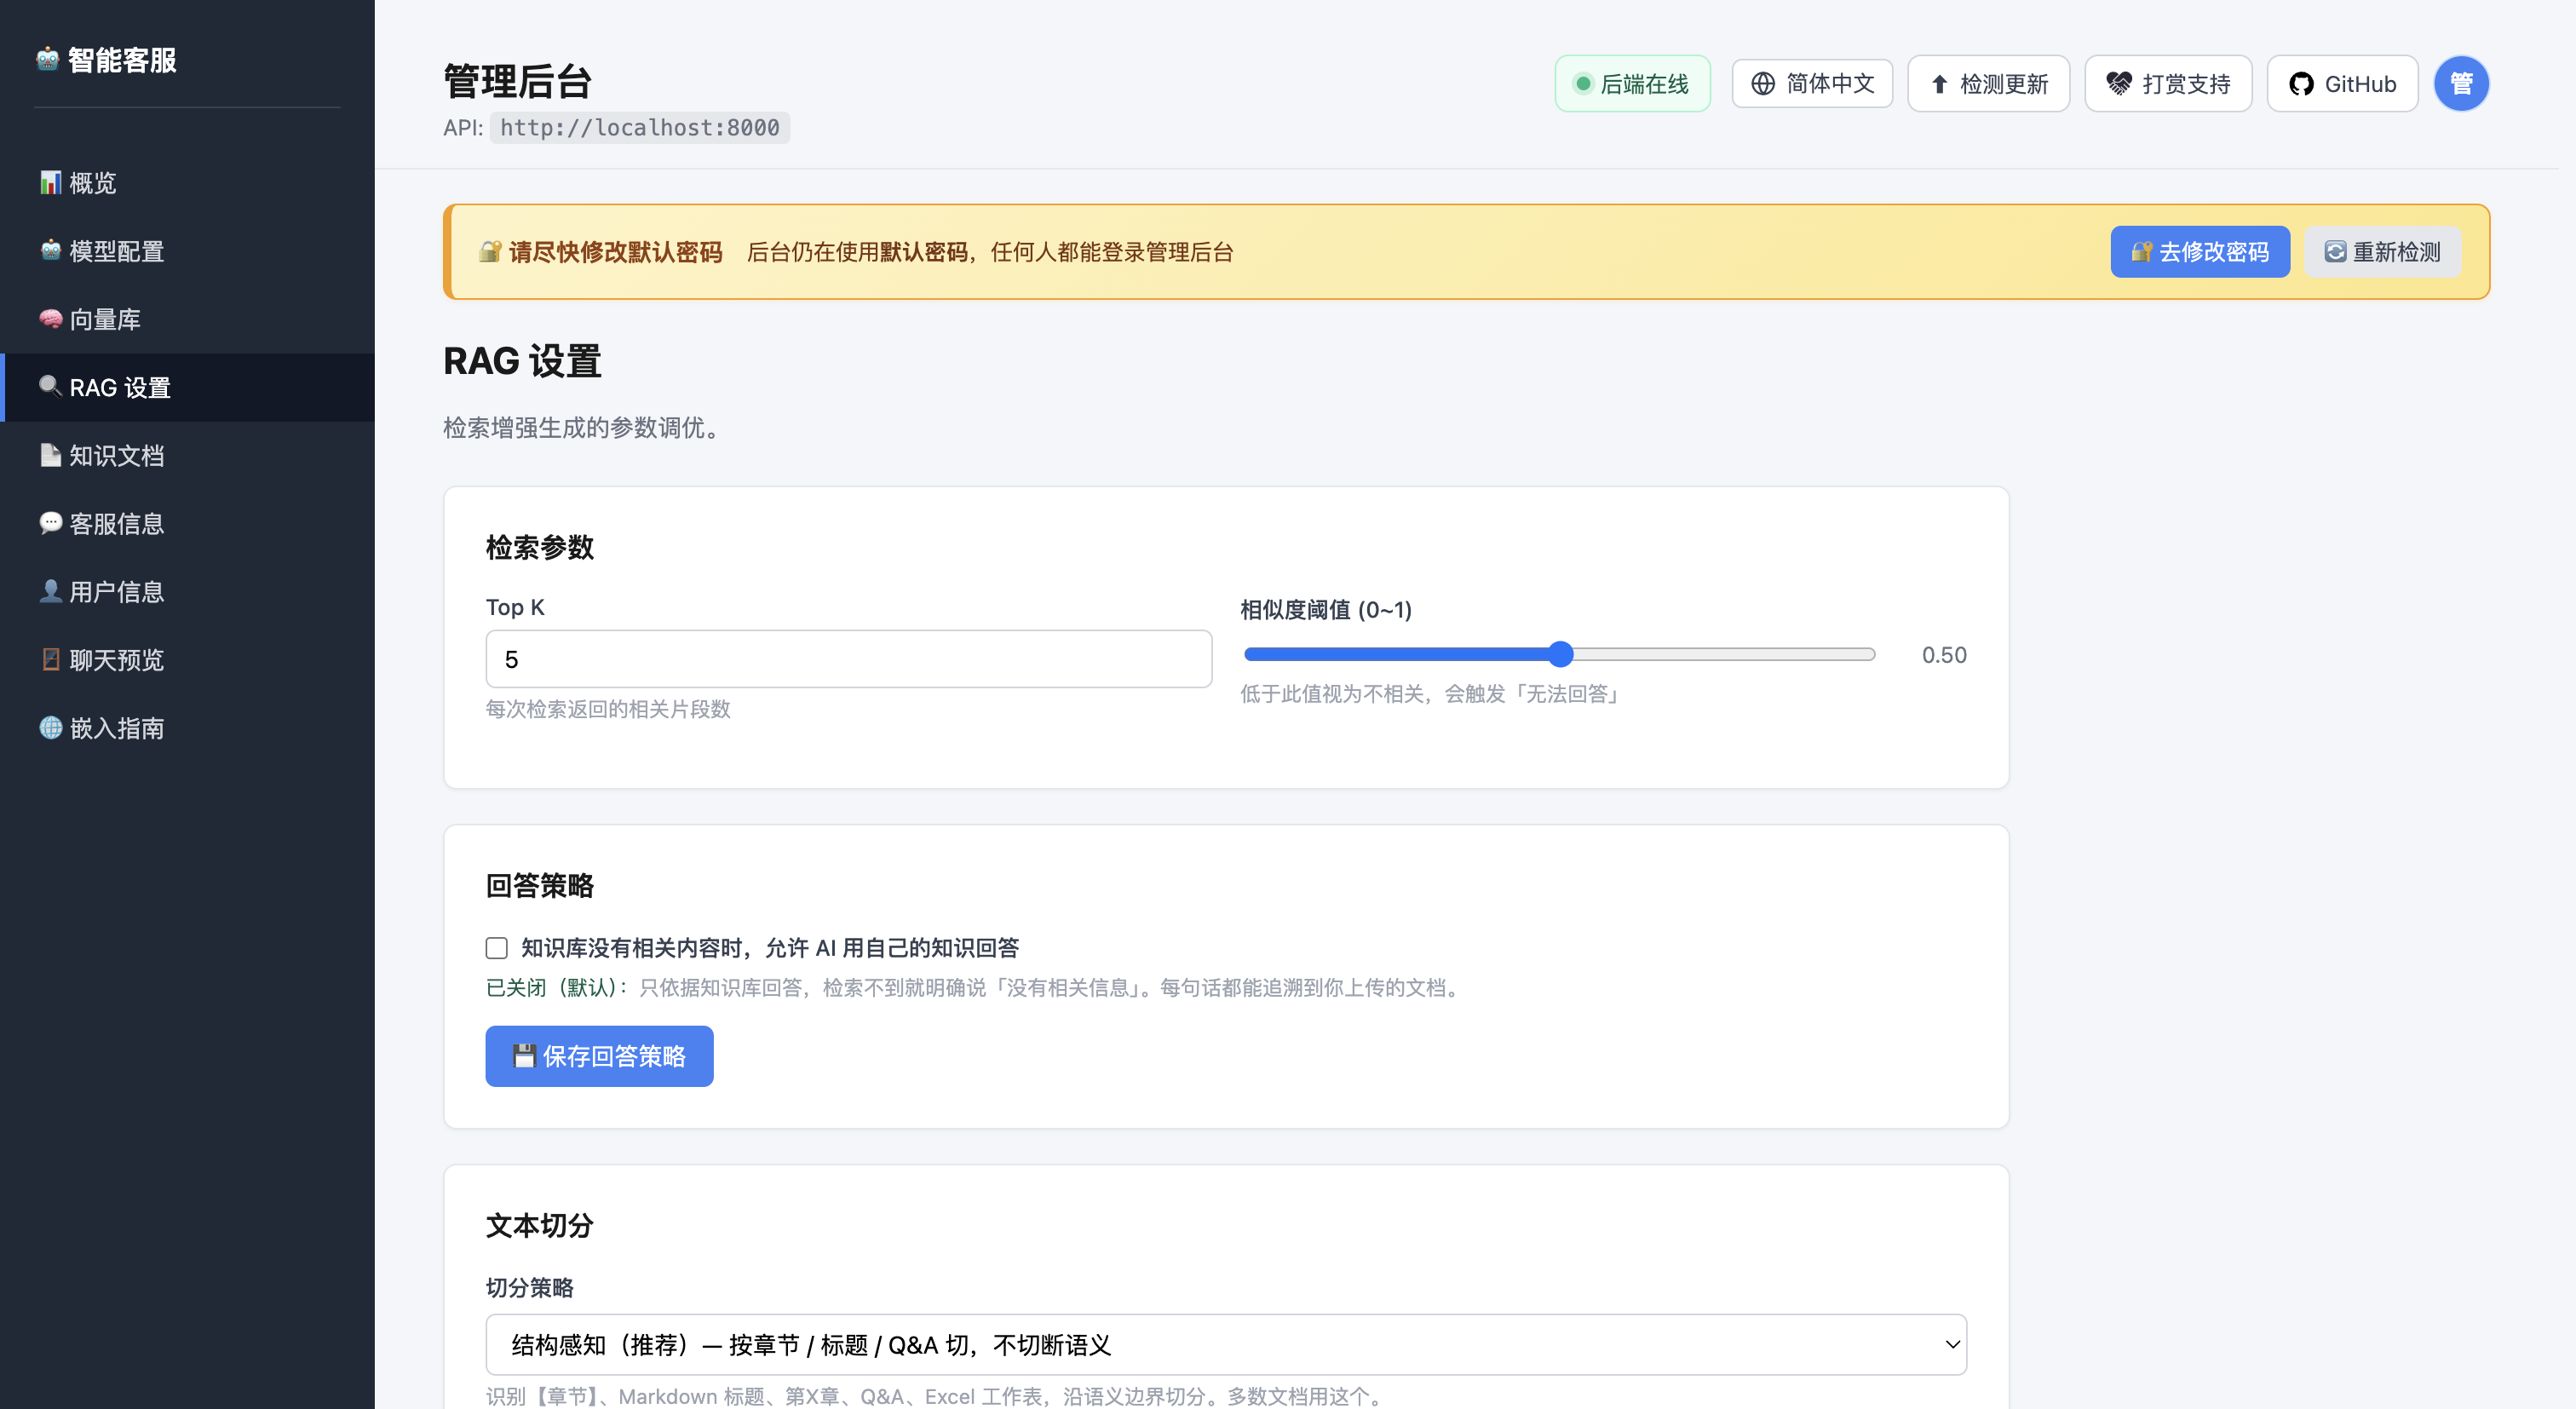Click the door icon for 聊天预览

coord(50,658)
